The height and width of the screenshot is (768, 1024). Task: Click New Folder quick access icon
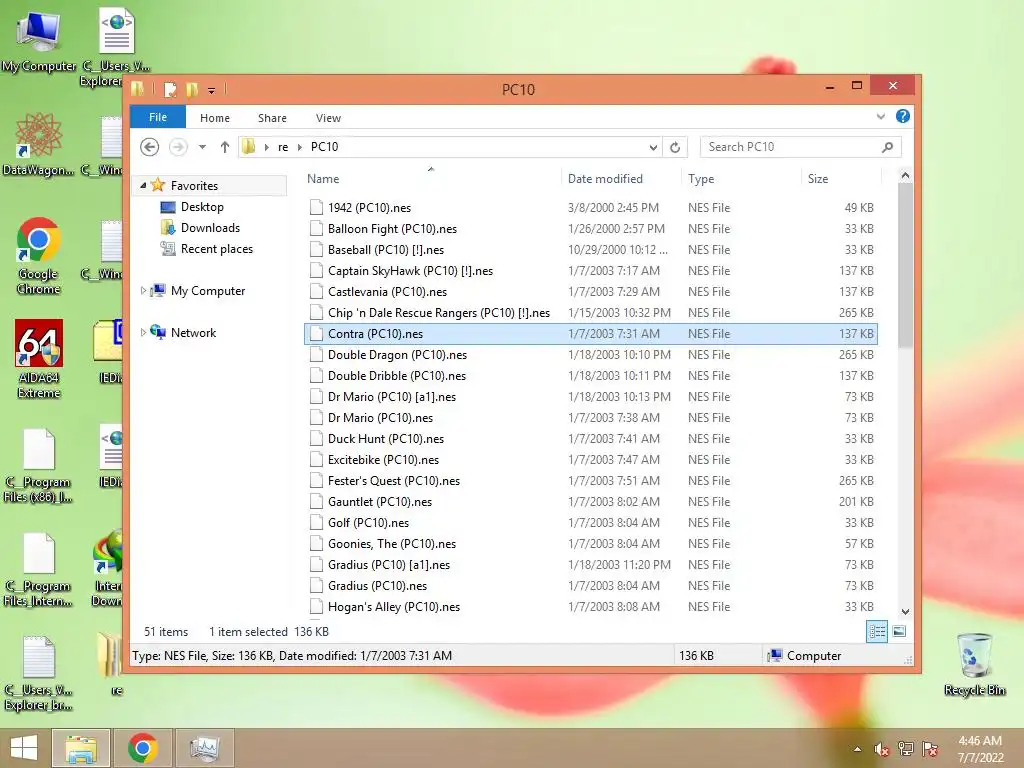point(192,89)
